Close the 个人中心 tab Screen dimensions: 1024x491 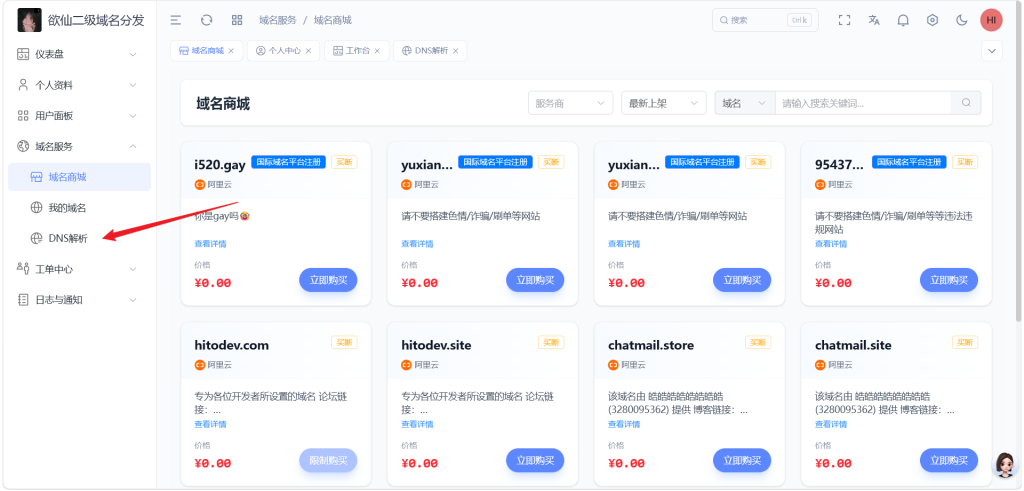pyautogui.click(x=309, y=50)
